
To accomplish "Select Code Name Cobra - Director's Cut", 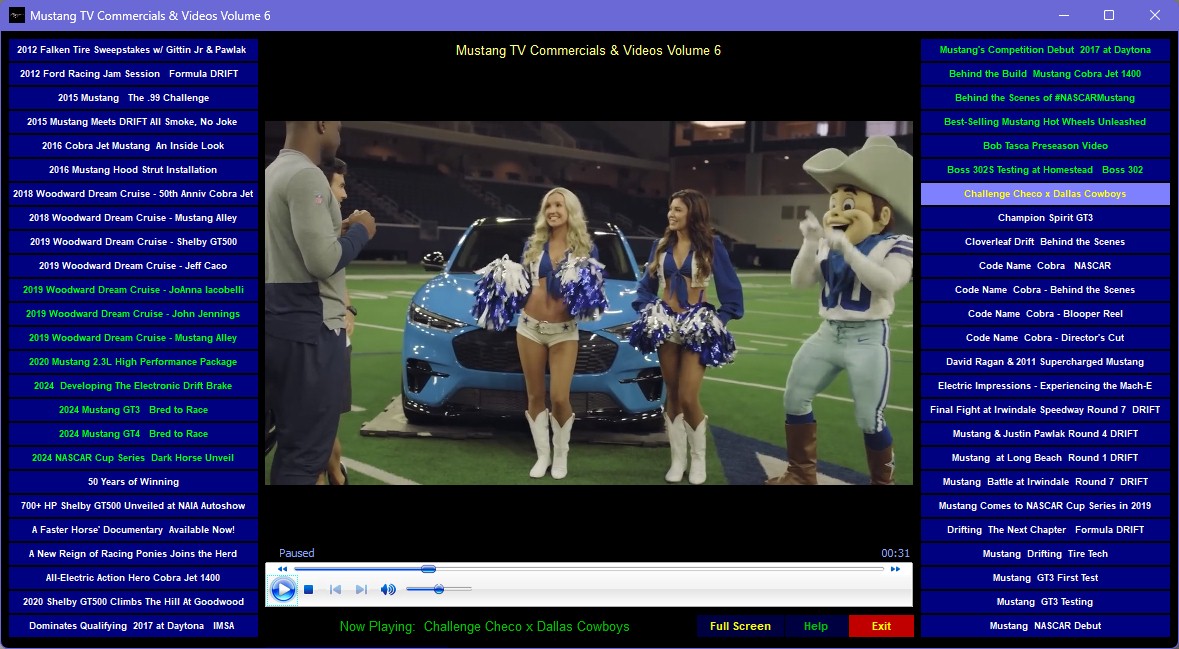I will (1045, 338).
